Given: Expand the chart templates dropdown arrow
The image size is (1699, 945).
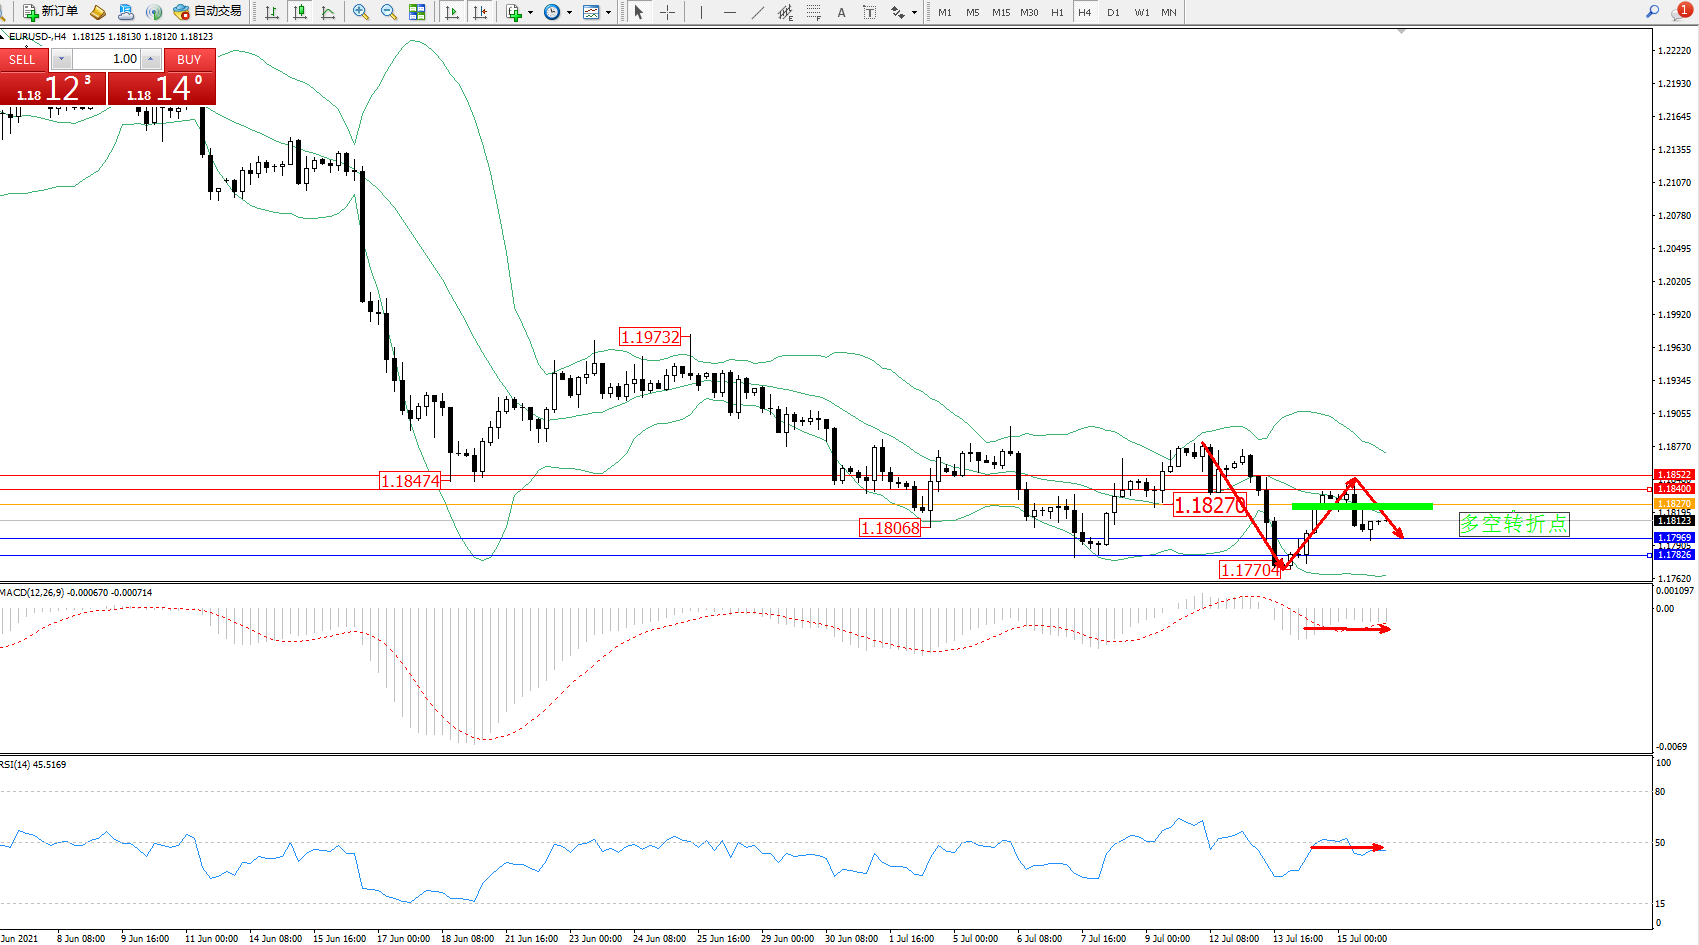Looking at the screenshot, I should coord(608,13).
